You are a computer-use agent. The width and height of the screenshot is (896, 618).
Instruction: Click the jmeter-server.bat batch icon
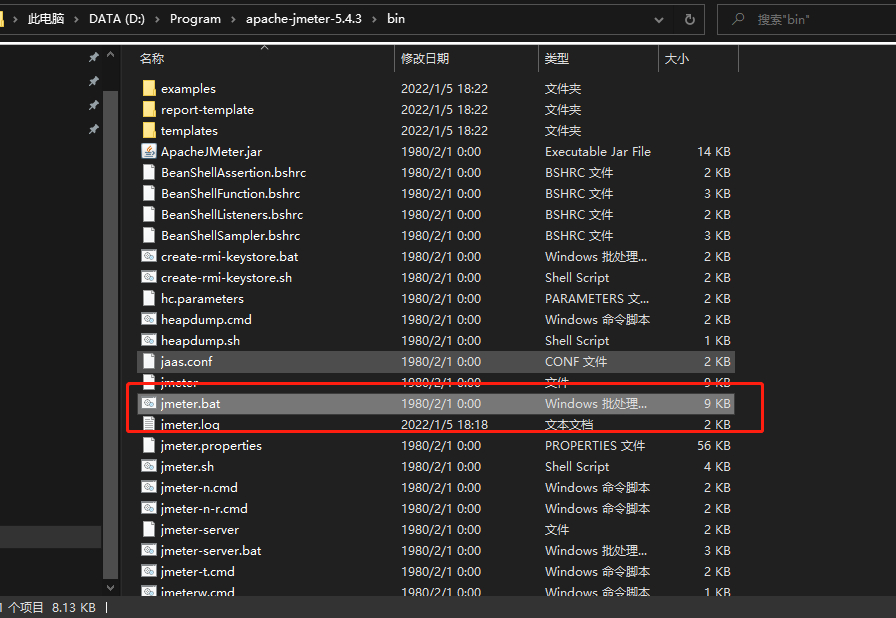pyautogui.click(x=149, y=550)
